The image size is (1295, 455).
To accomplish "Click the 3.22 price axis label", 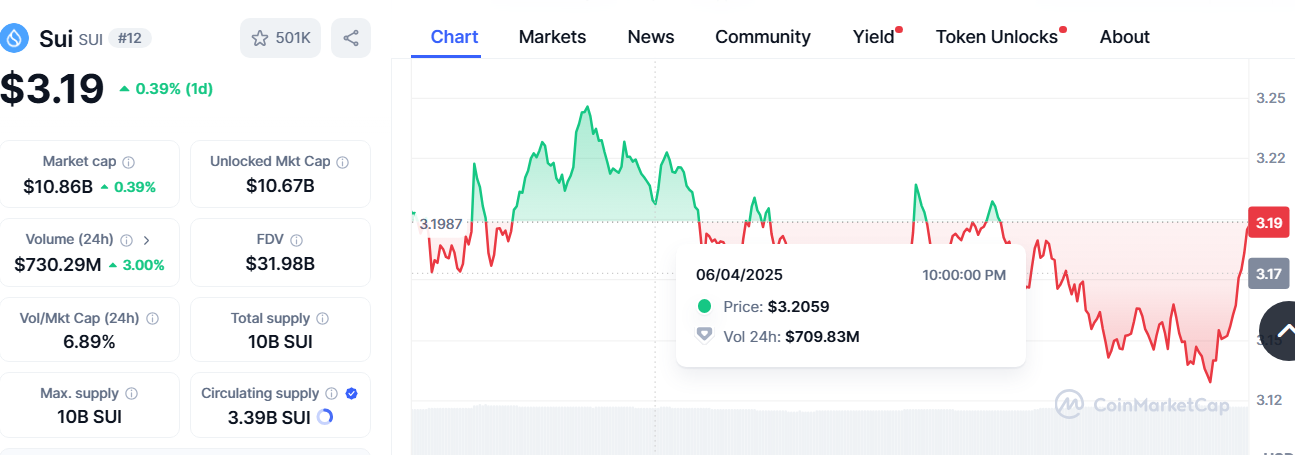I will tap(1270, 158).
